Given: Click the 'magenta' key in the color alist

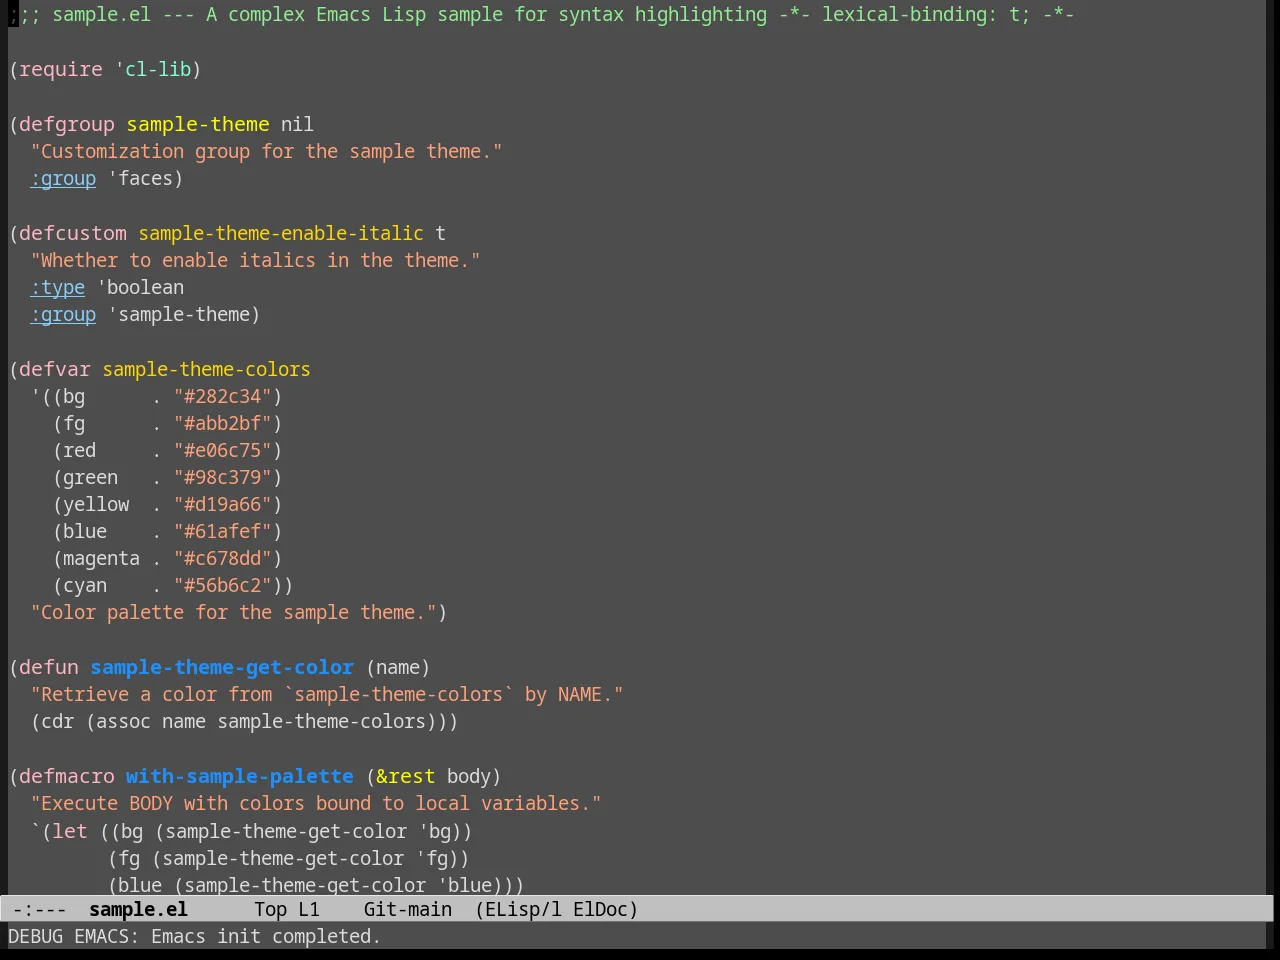Looking at the screenshot, I should (101, 558).
